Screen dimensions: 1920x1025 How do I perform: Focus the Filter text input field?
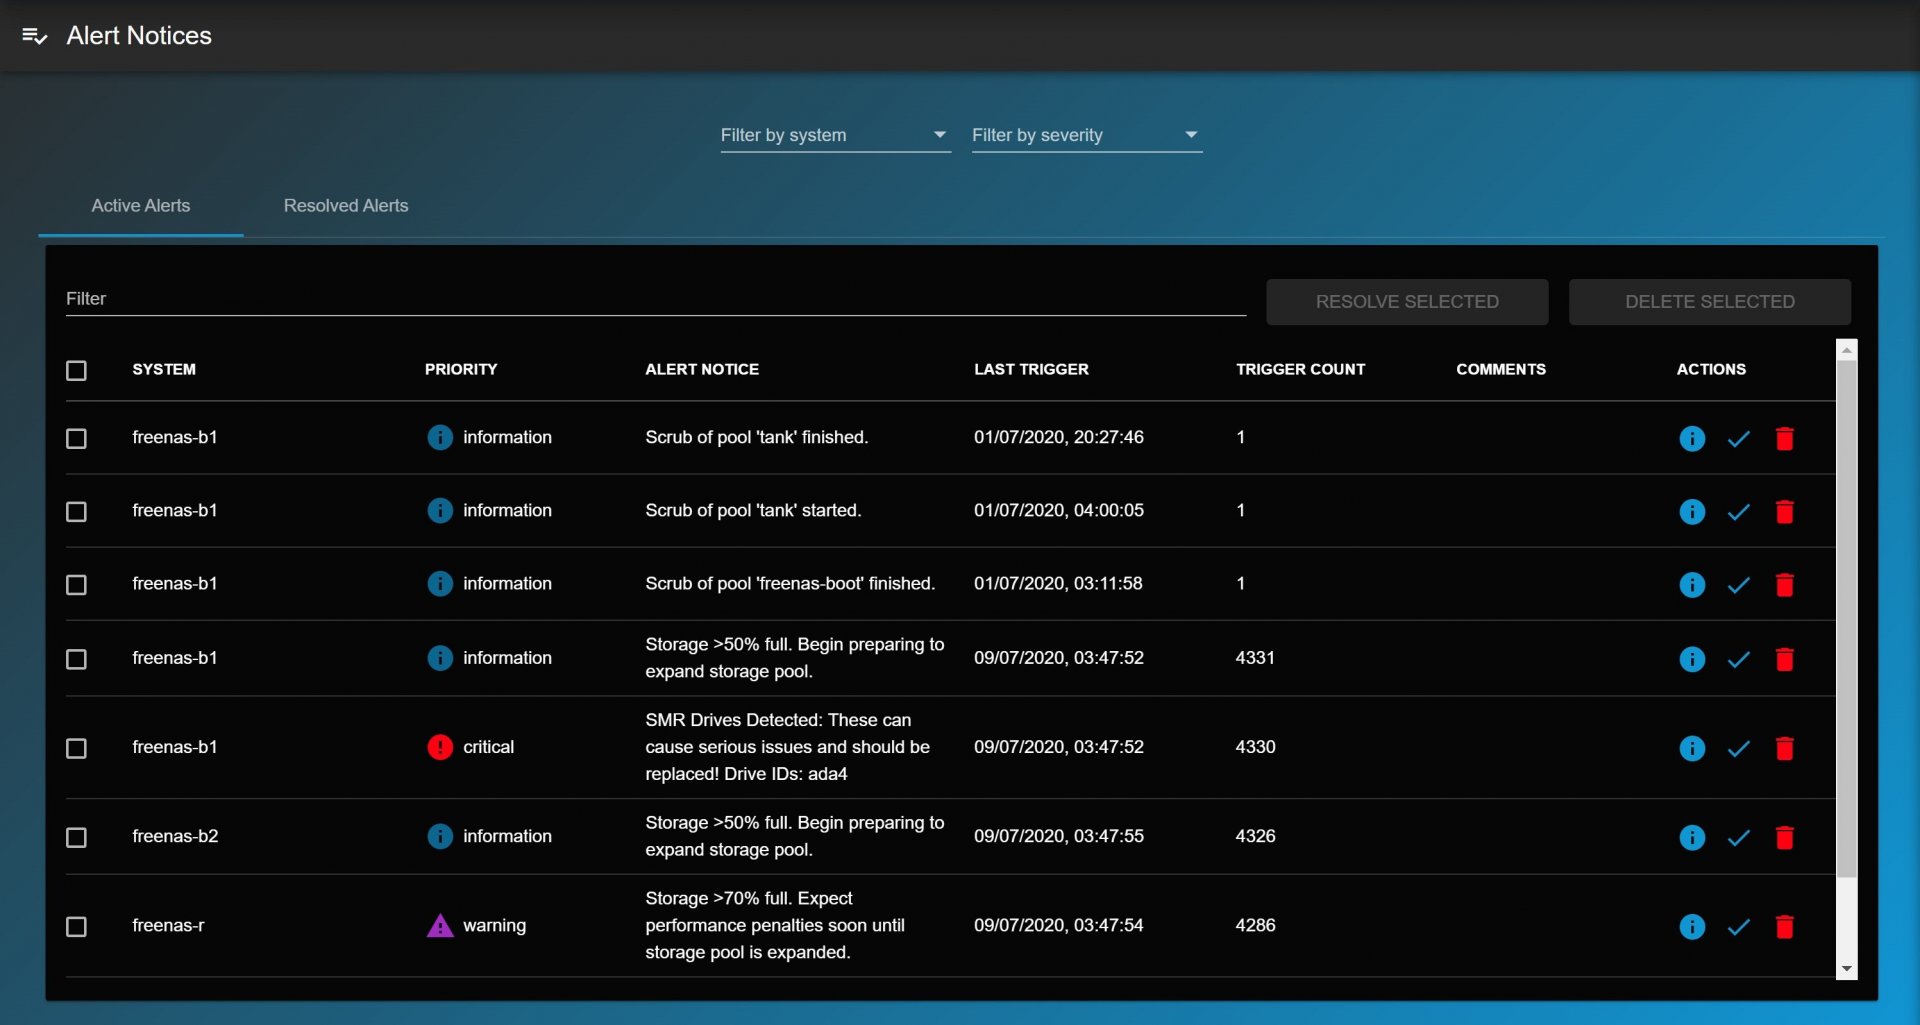(656, 299)
